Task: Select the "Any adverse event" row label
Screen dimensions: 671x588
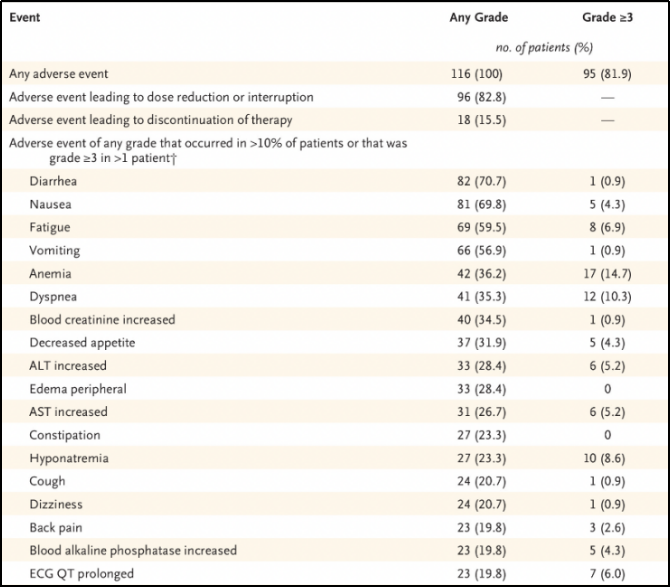Action: point(59,74)
